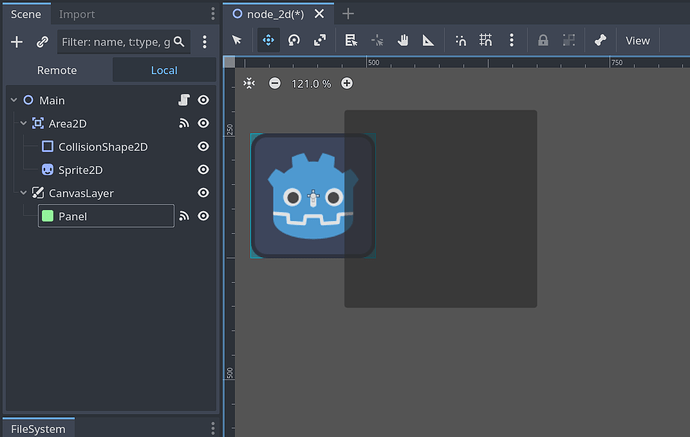Screen dimensions: 690x437
Task: Add a new child node
Action: coord(17,42)
